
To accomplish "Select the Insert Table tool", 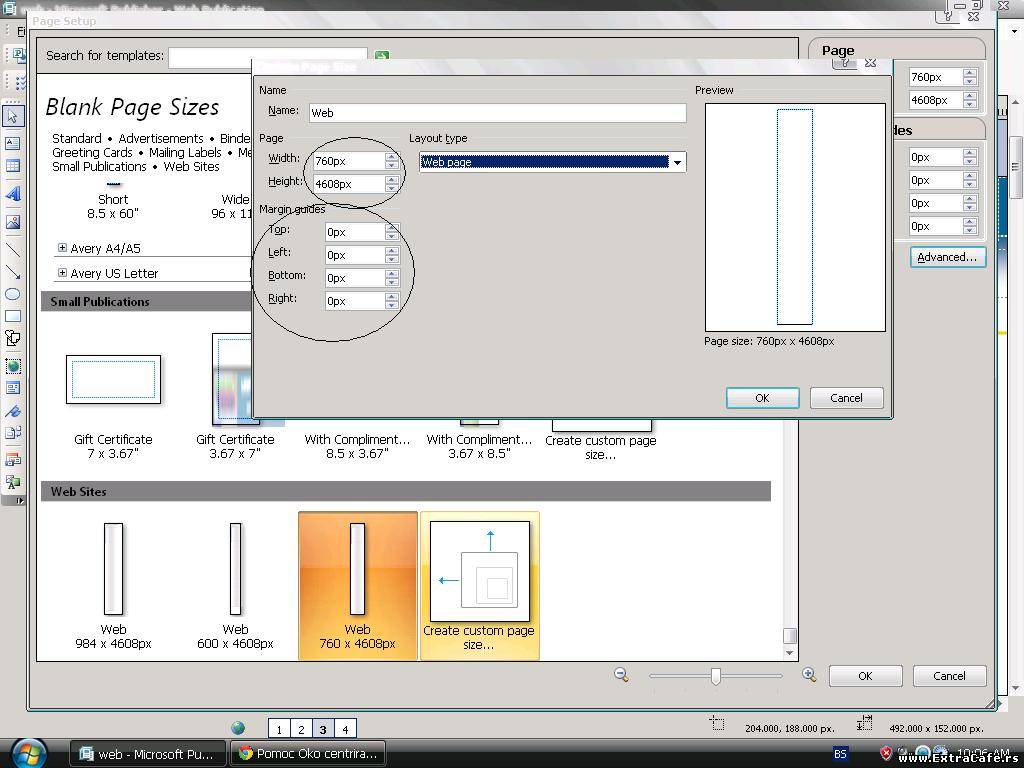I will pos(12,166).
